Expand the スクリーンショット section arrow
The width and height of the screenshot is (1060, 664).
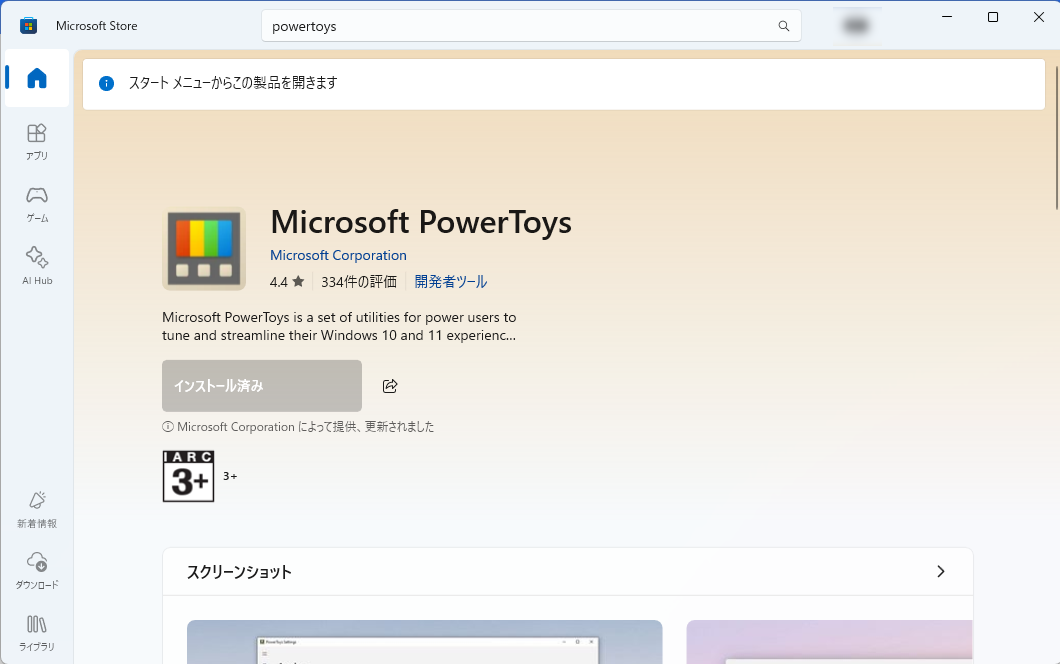click(x=940, y=571)
